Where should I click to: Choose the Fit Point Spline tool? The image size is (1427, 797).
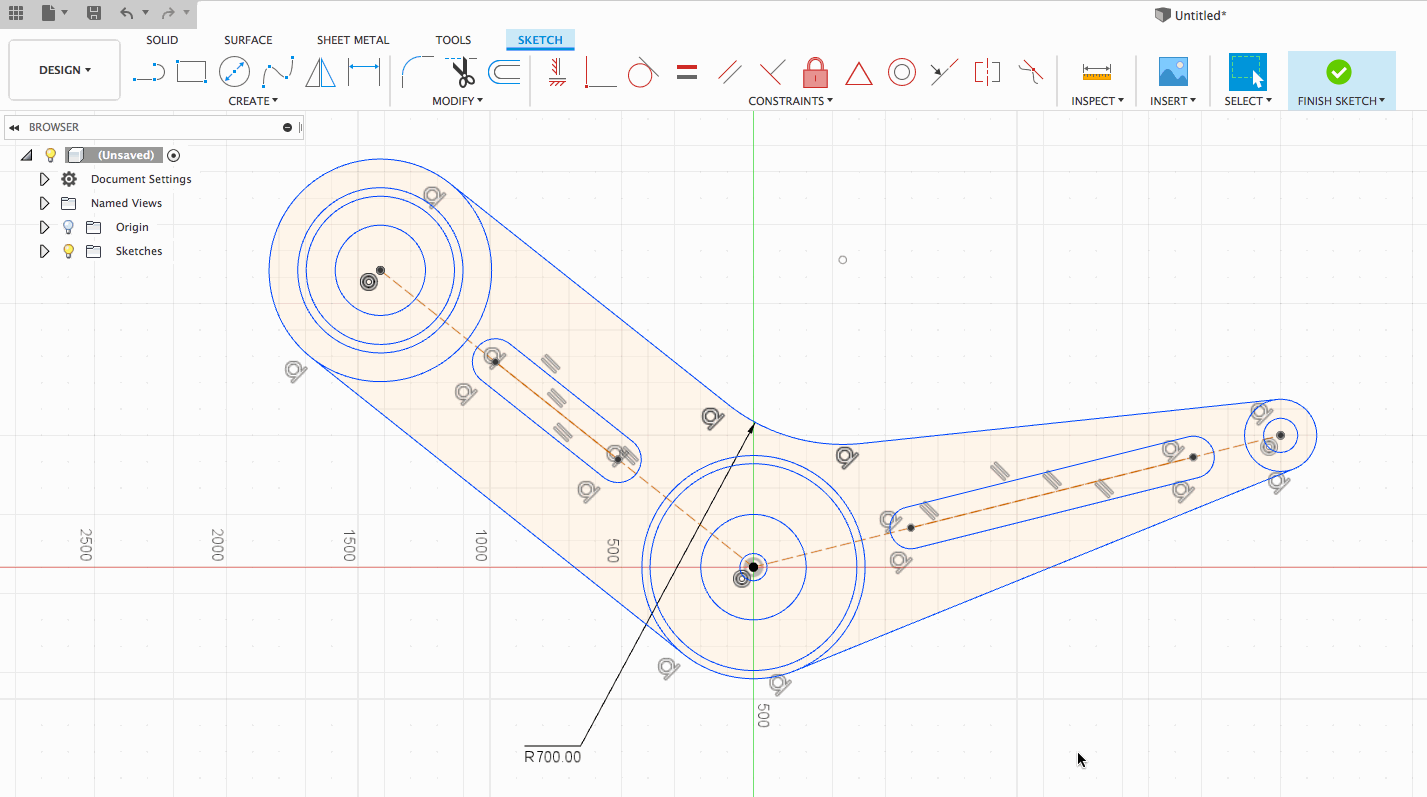(x=277, y=72)
